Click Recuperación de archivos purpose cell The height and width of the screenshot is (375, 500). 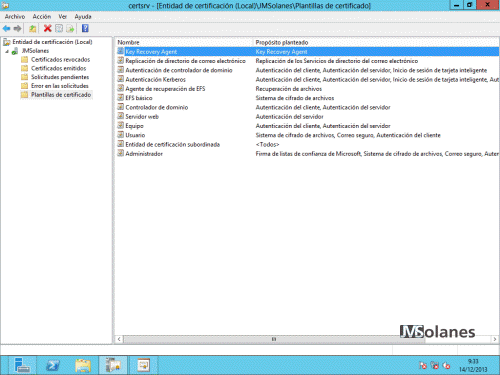(289, 89)
